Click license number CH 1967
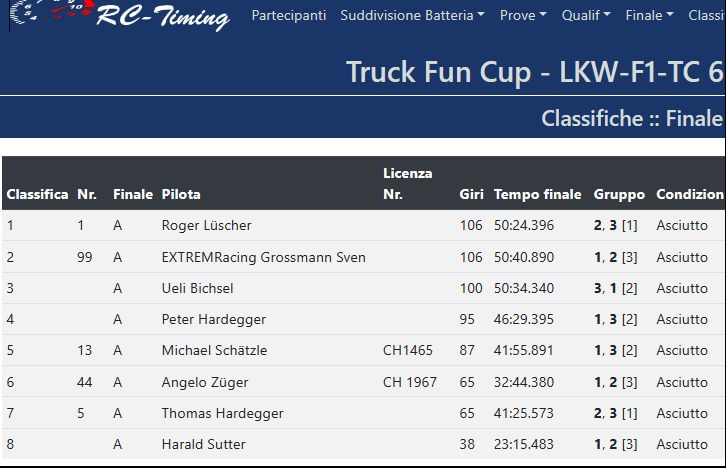This screenshot has width=726, height=468. (409, 382)
